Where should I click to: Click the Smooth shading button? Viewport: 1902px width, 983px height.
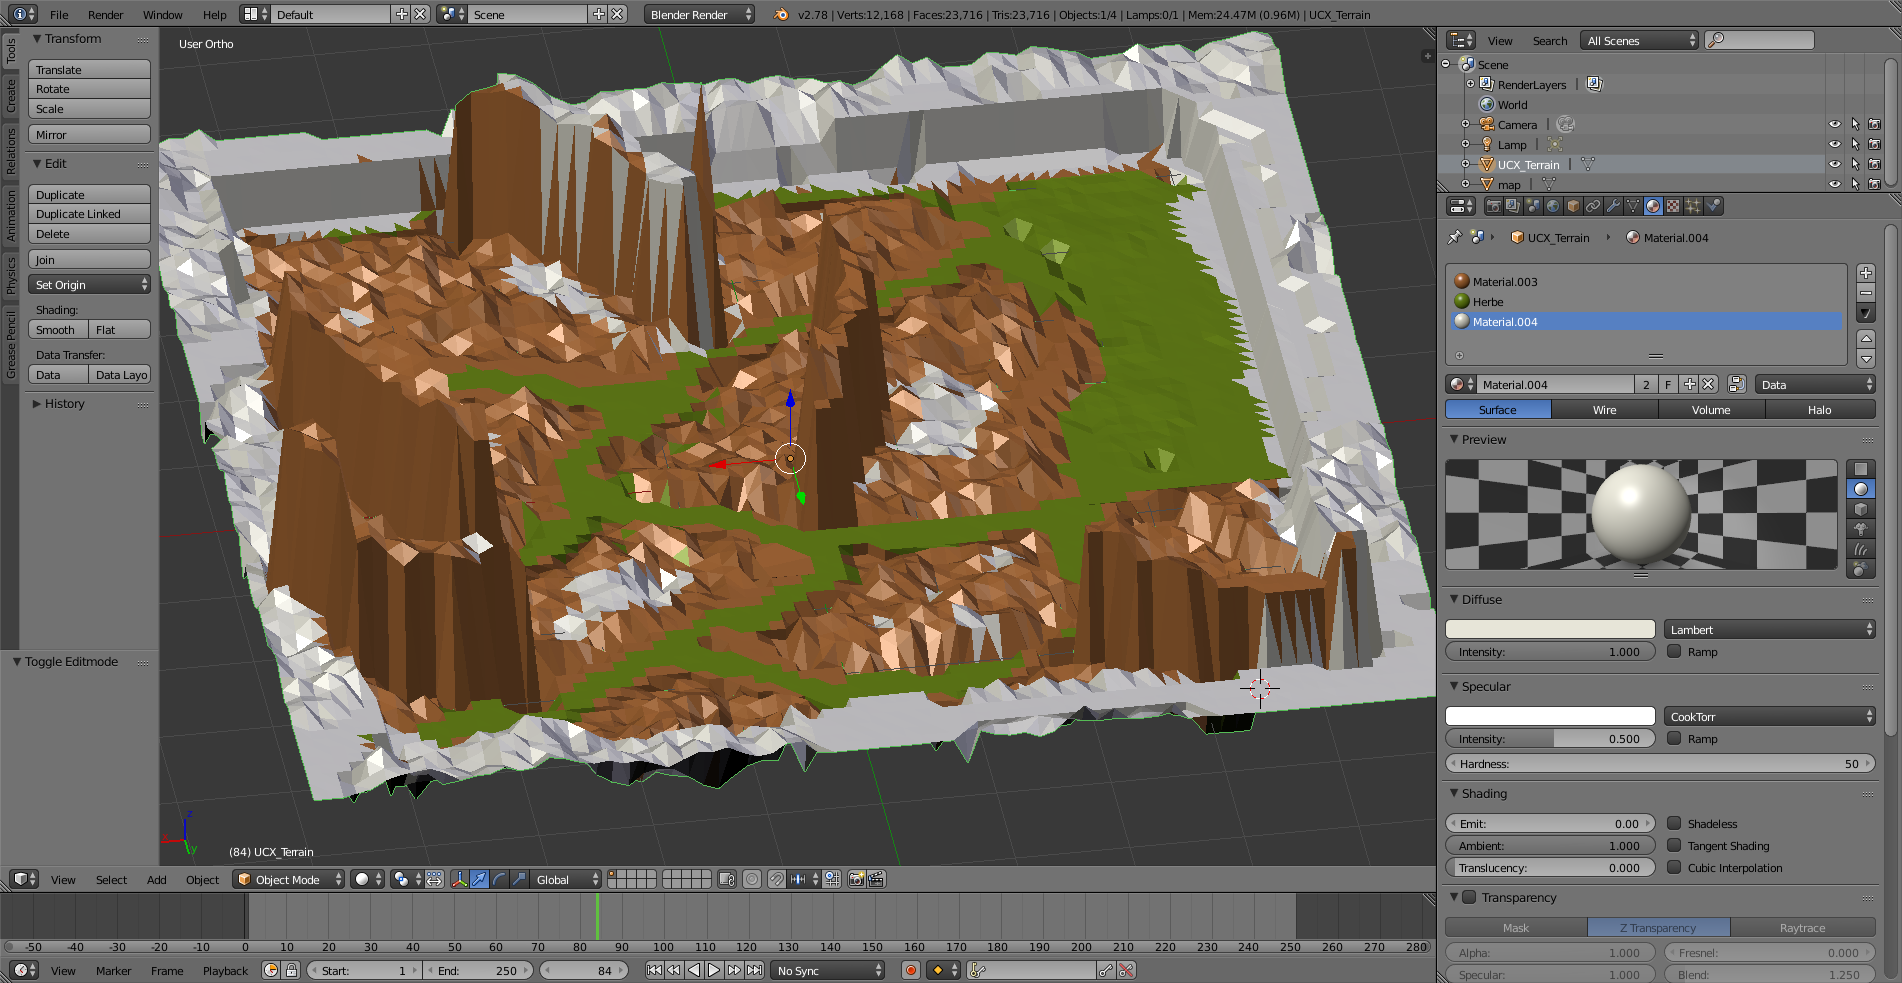tap(56, 329)
